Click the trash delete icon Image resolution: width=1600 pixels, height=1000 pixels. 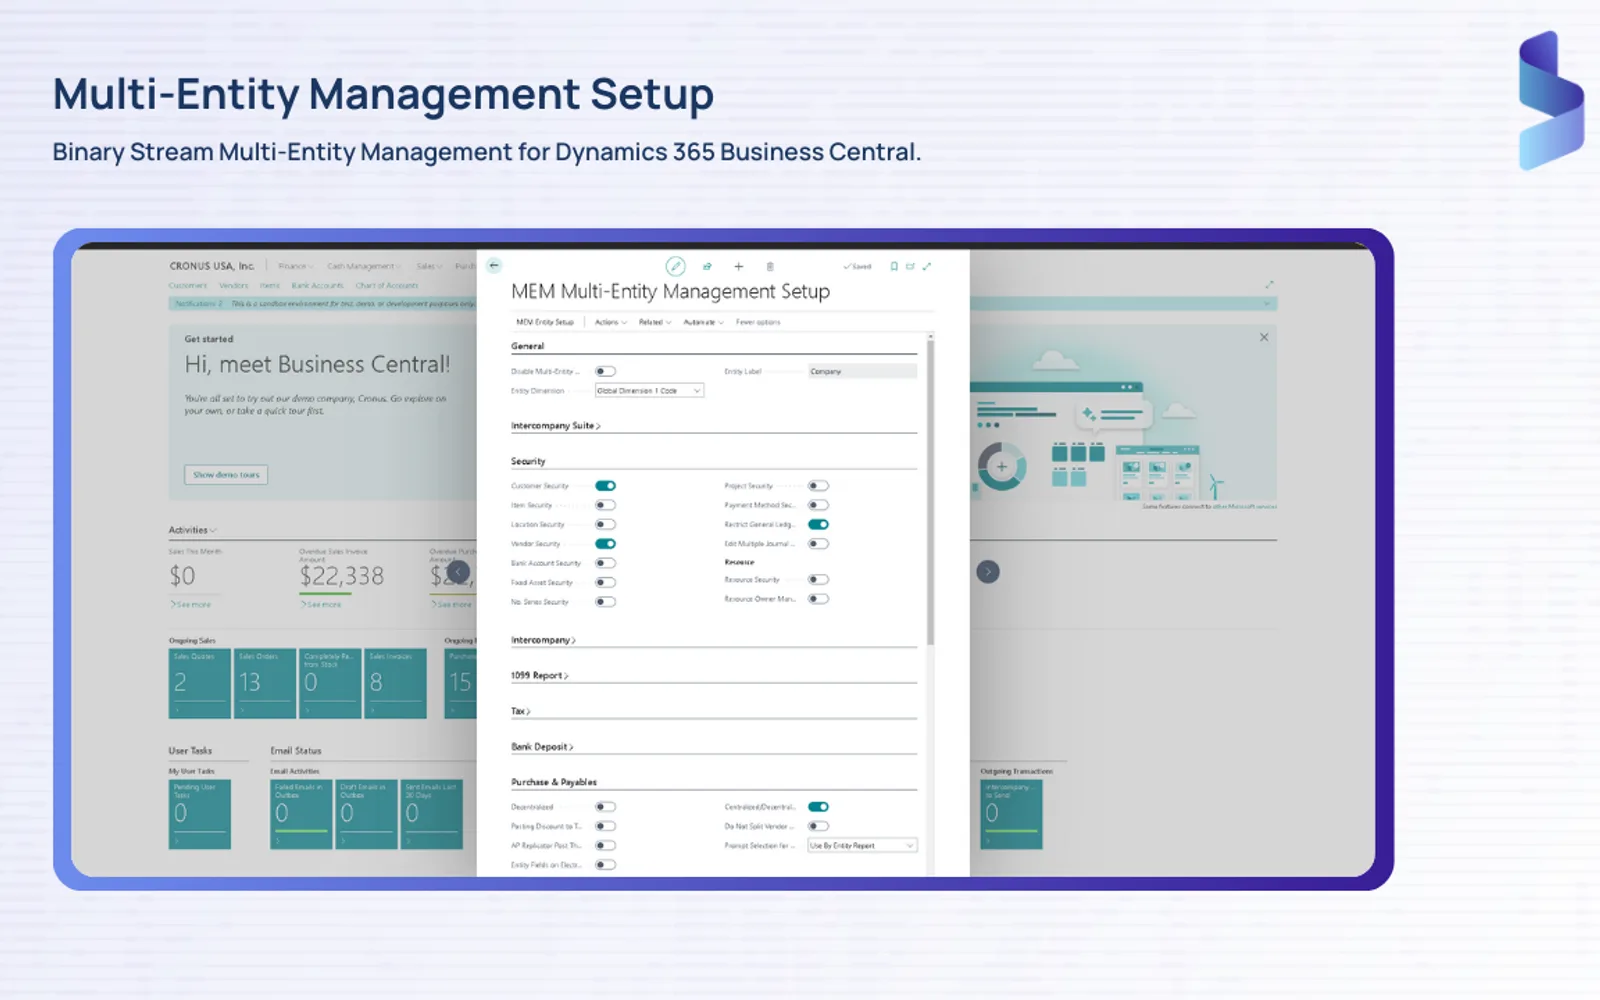(x=770, y=267)
